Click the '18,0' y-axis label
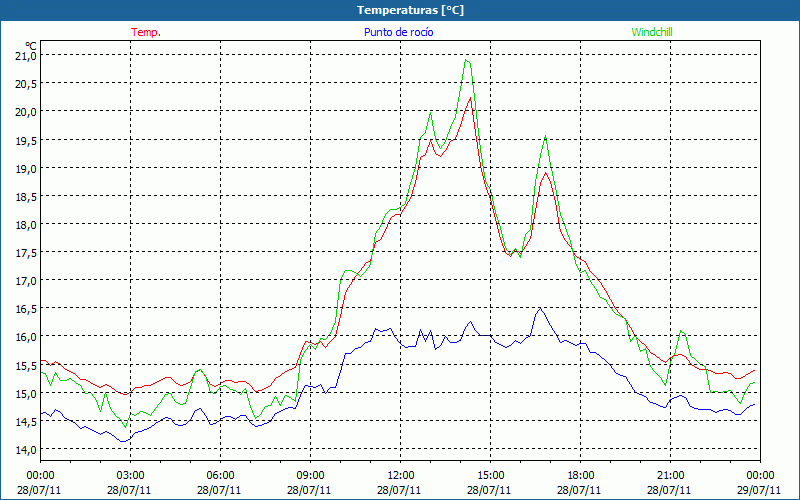Screen dimensions: 800x500 (26, 224)
